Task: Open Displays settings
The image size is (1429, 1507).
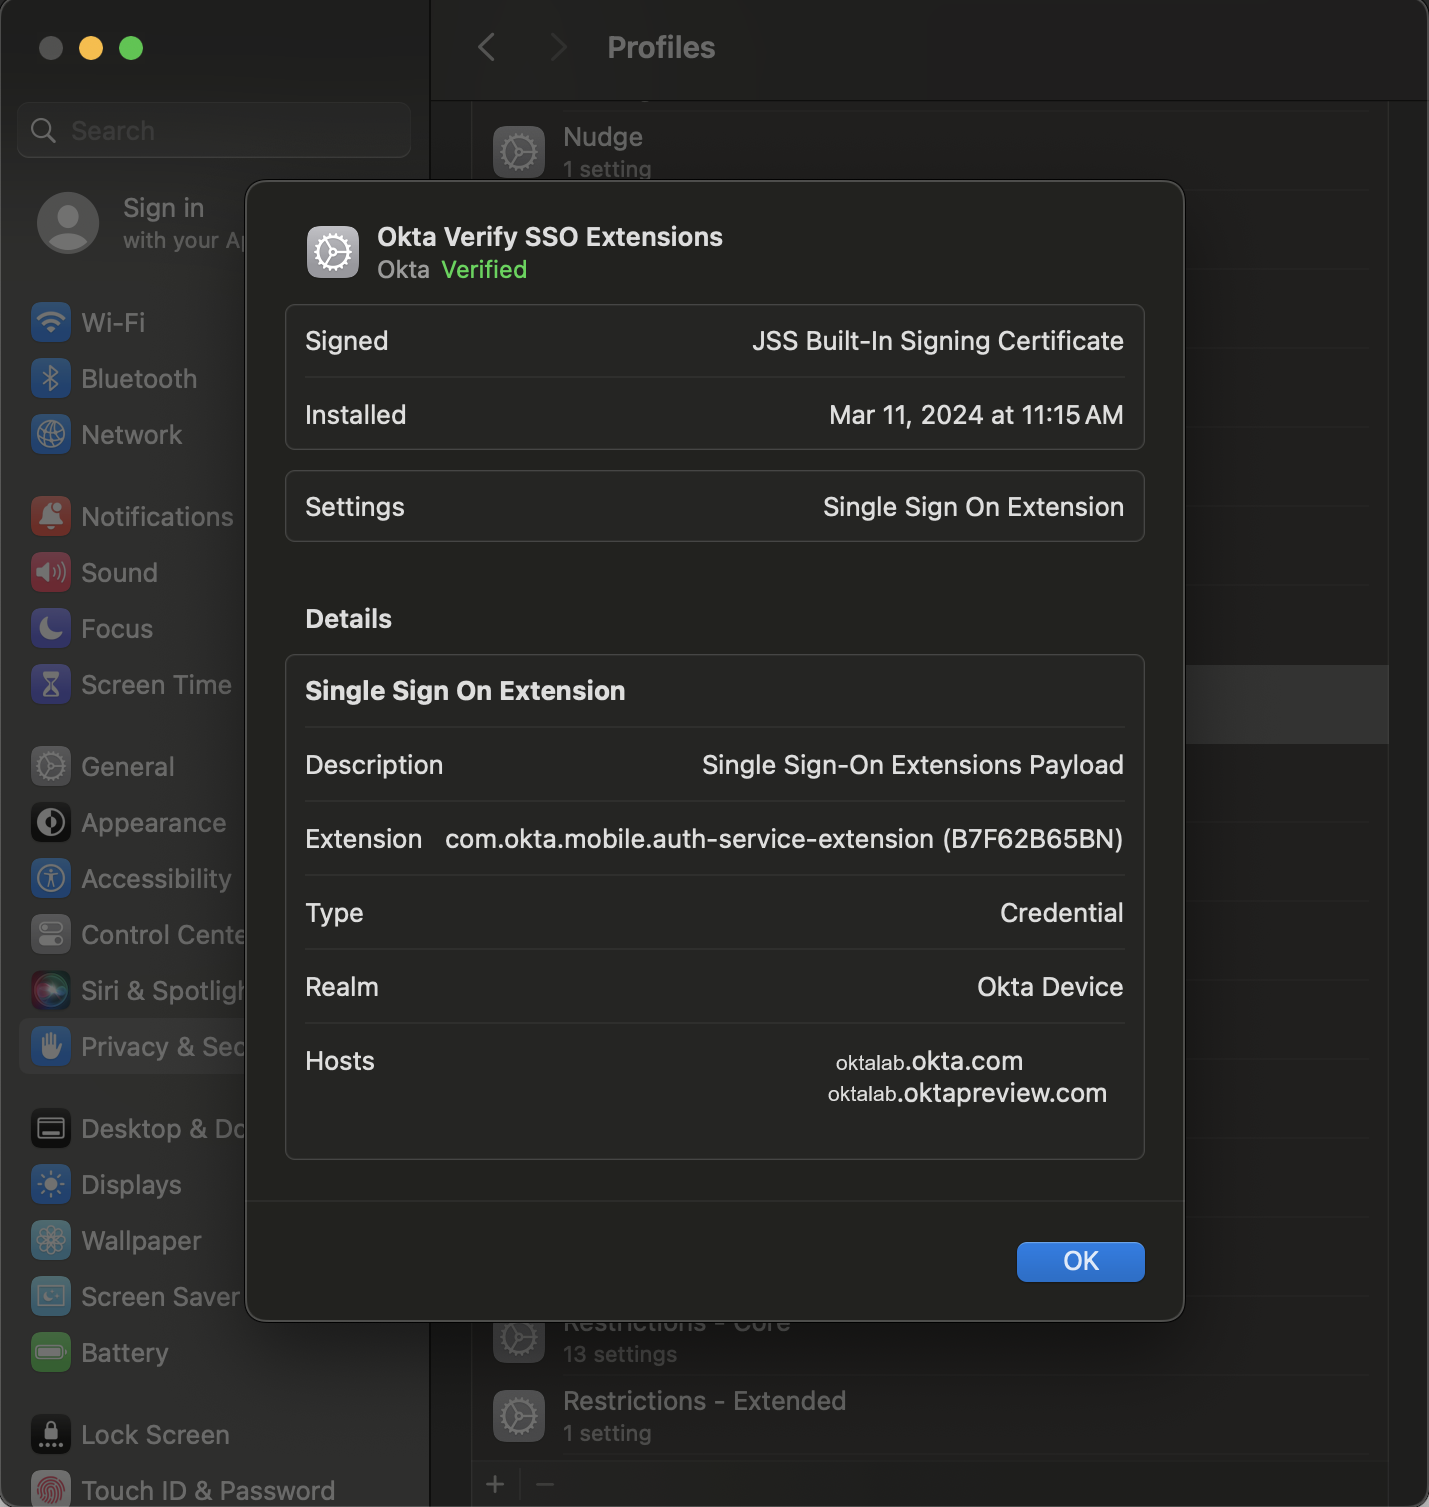Action: 131,1184
